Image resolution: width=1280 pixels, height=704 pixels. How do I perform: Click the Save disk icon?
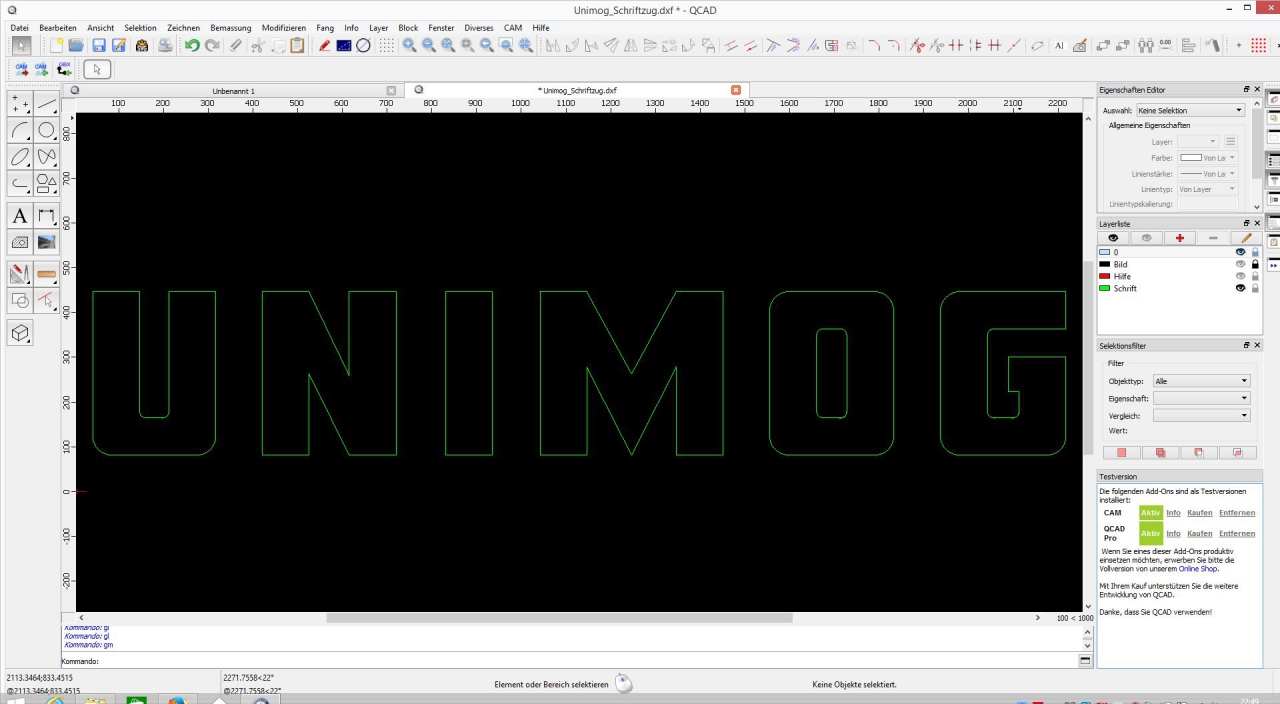pos(99,46)
